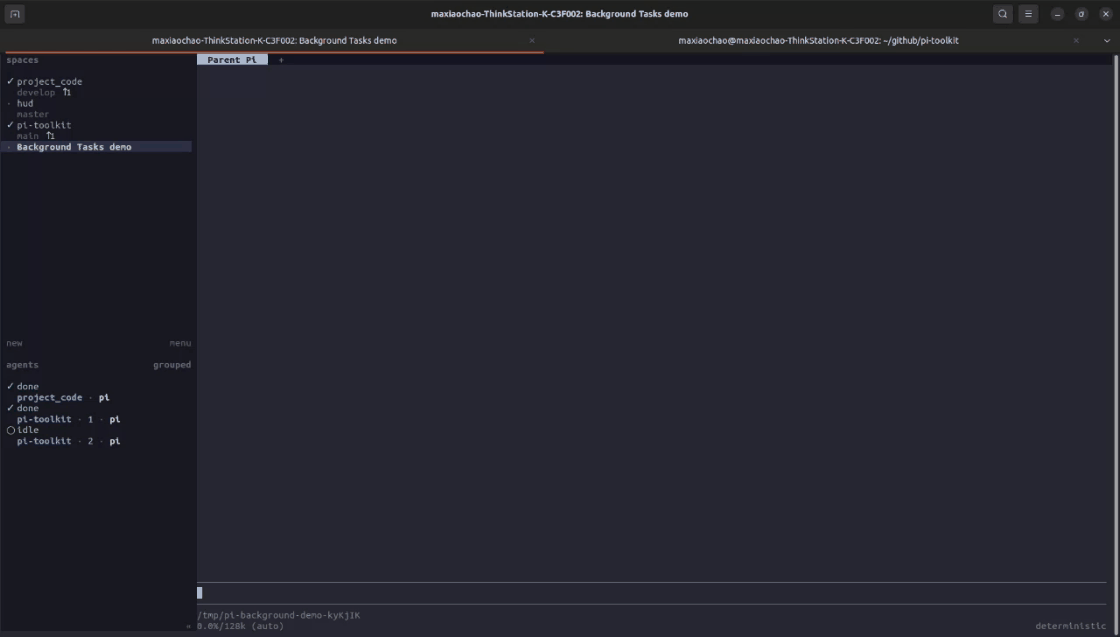Select the Parent Pi tab
The image size is (1120, 637).
click(232, 60)
